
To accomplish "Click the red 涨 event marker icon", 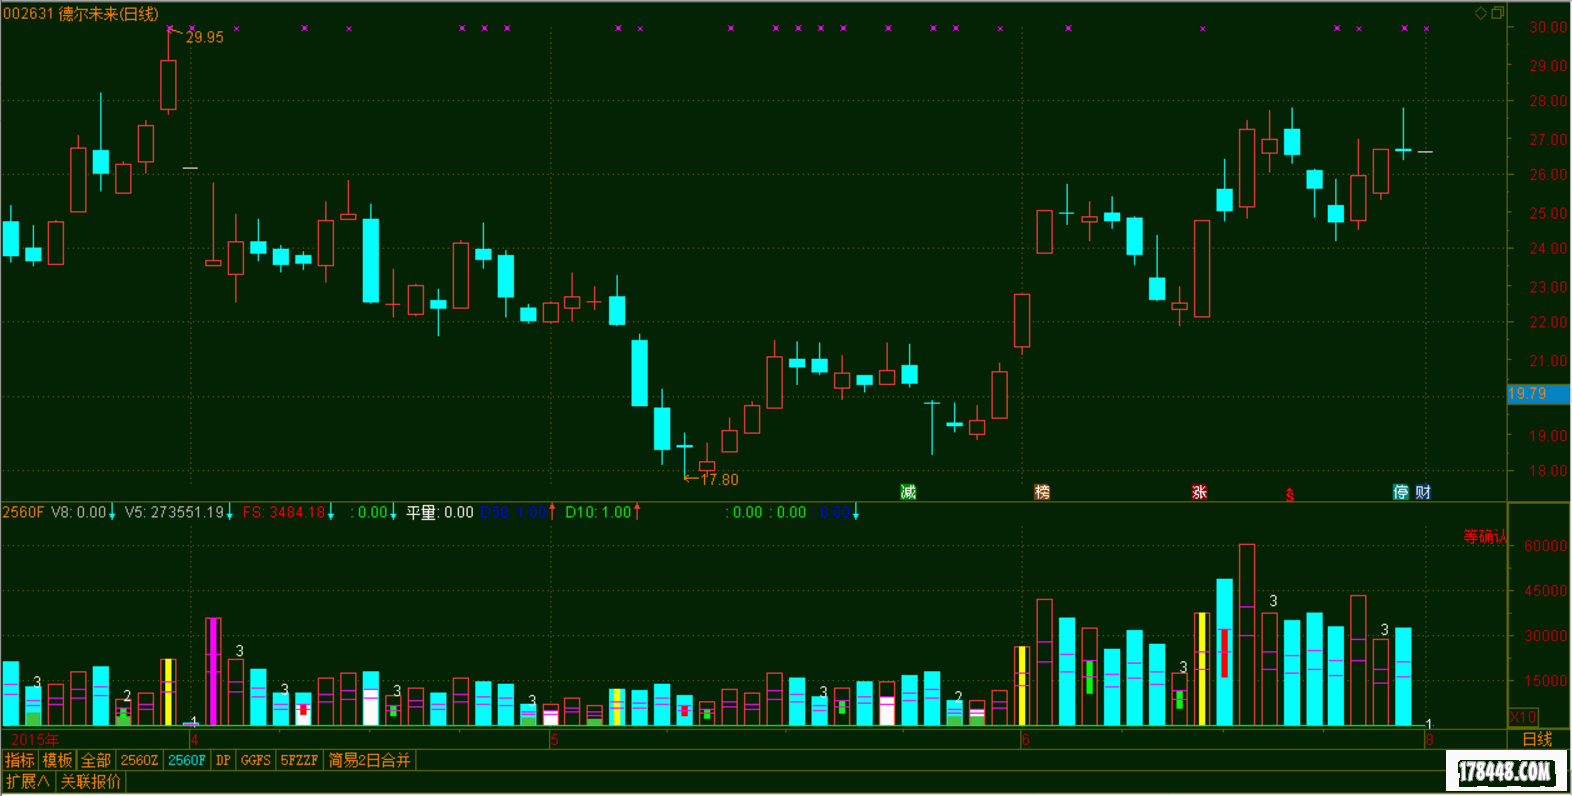I will coord(1199,492).
